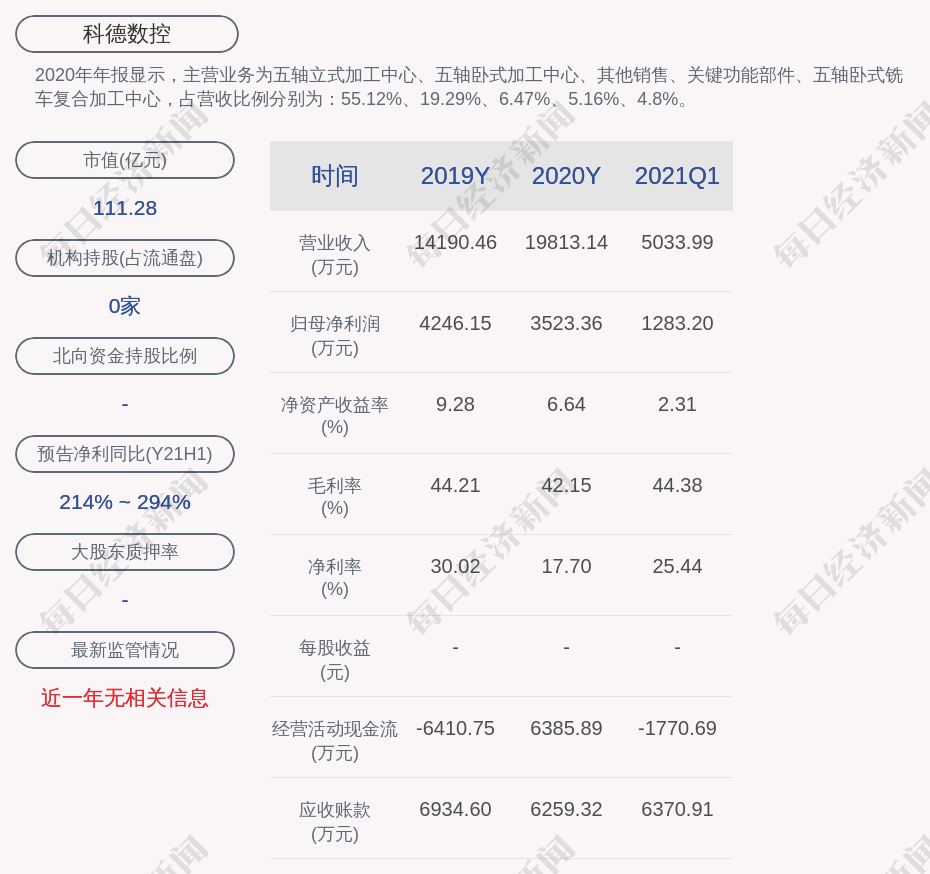
Task: Click the ROE value 6.64
Action: tap(566, 404)
